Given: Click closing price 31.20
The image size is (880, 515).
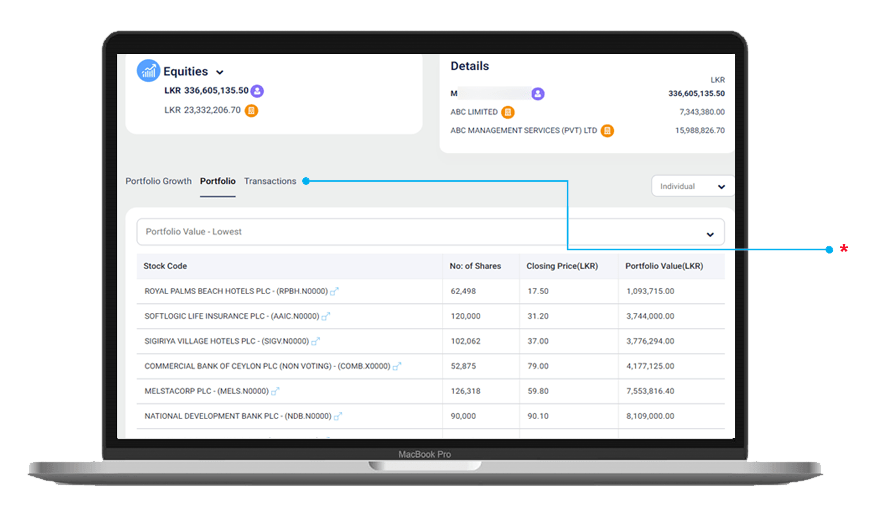Looking at the screenshot, I should pos(538,316).
